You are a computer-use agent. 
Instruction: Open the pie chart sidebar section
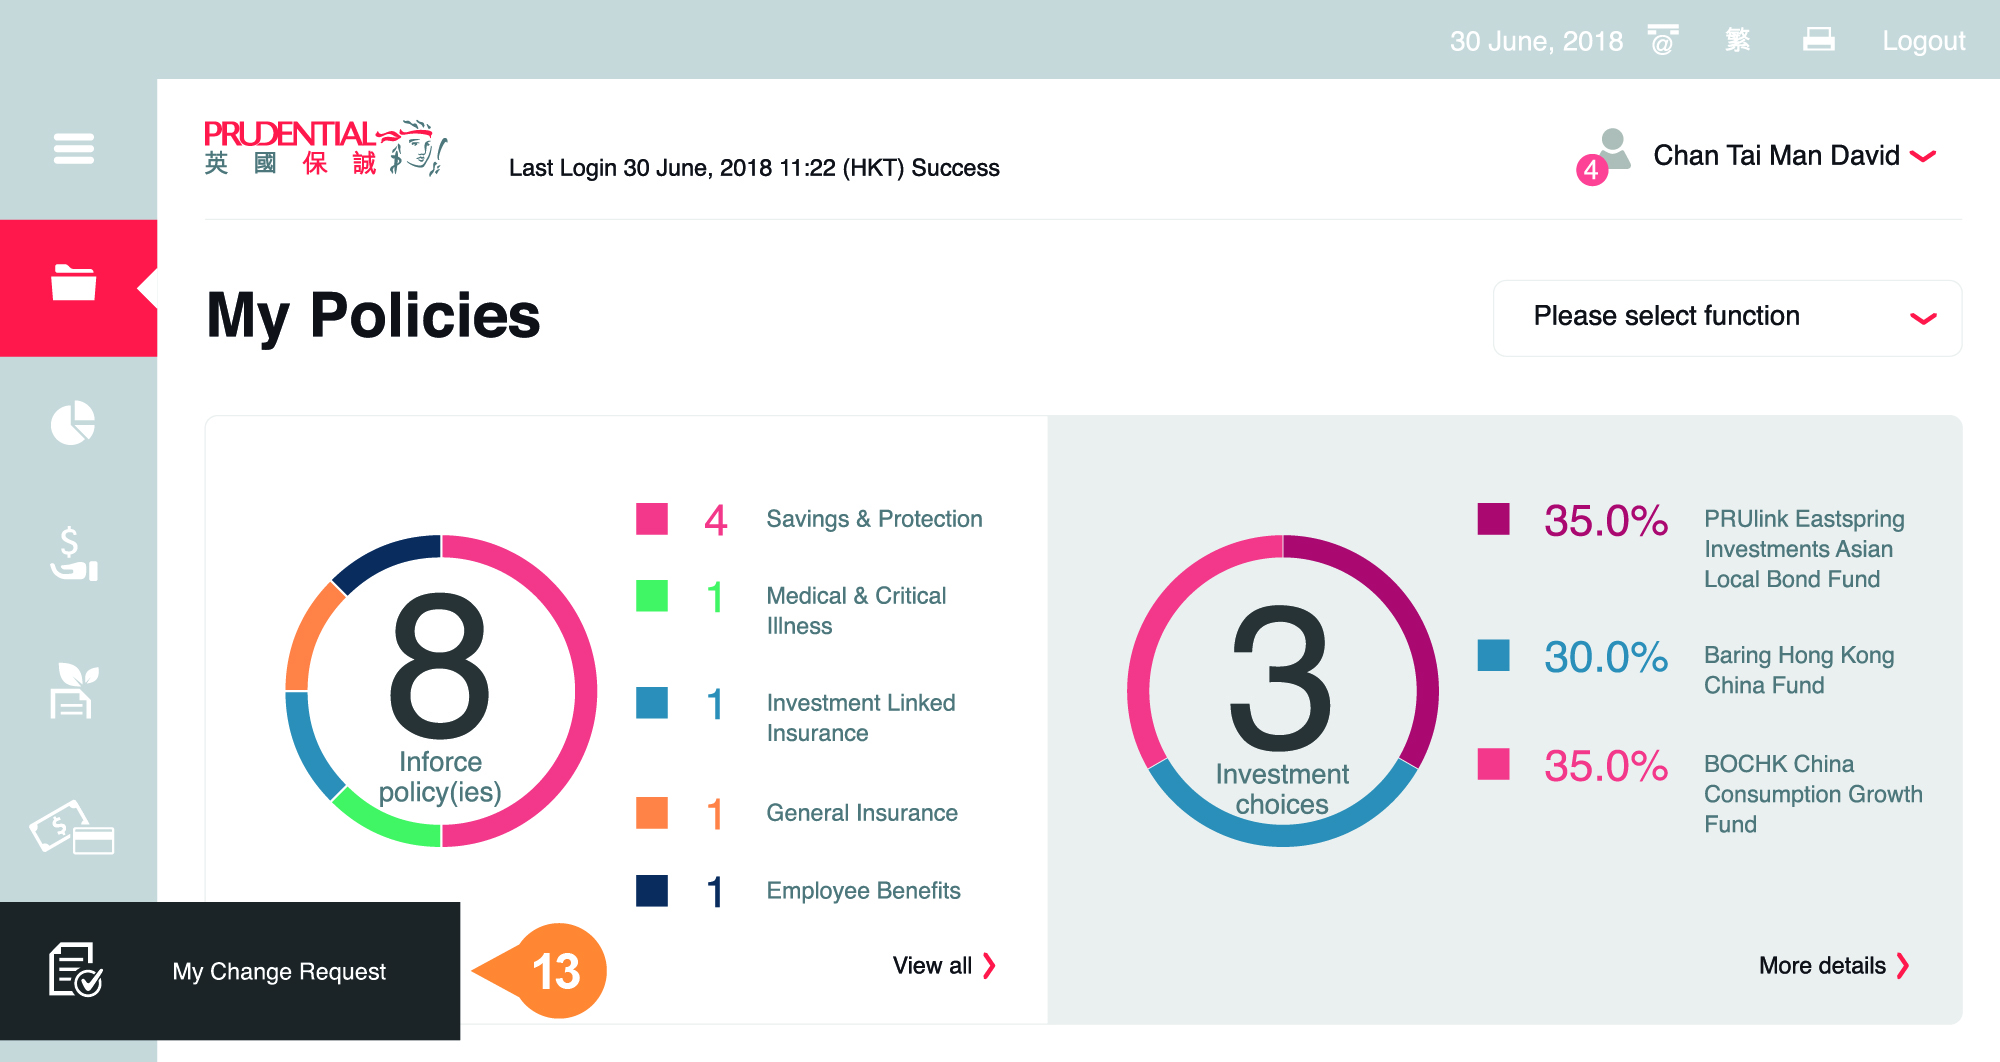click(73, 423)
